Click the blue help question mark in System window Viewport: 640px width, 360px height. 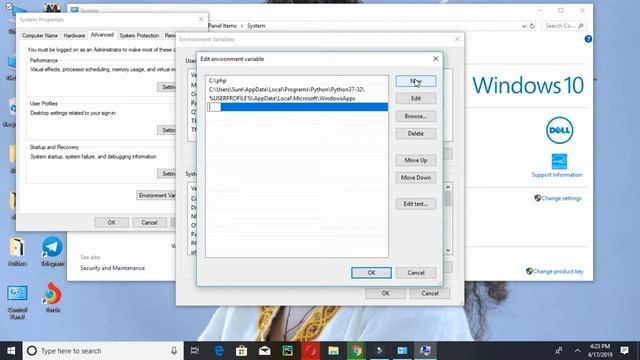click(588, 39)
